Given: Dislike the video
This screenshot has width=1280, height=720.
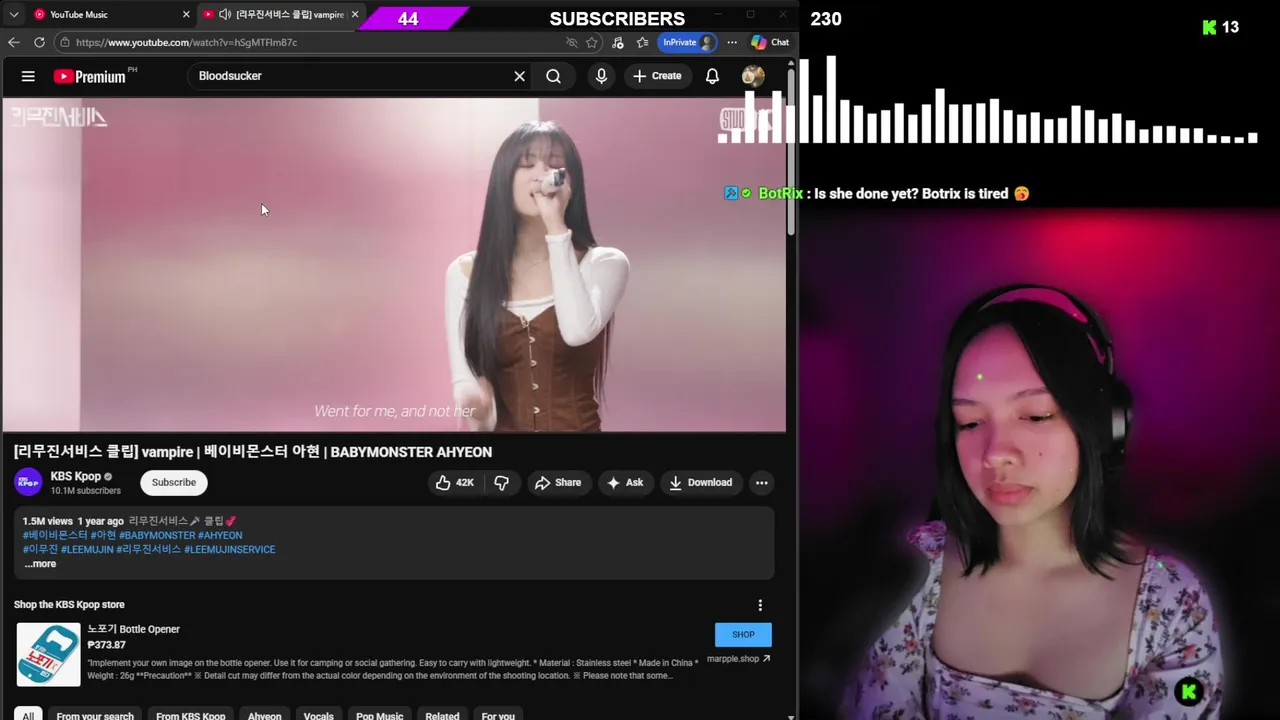Looking at the screenshot, I should (x=501, y=482).
